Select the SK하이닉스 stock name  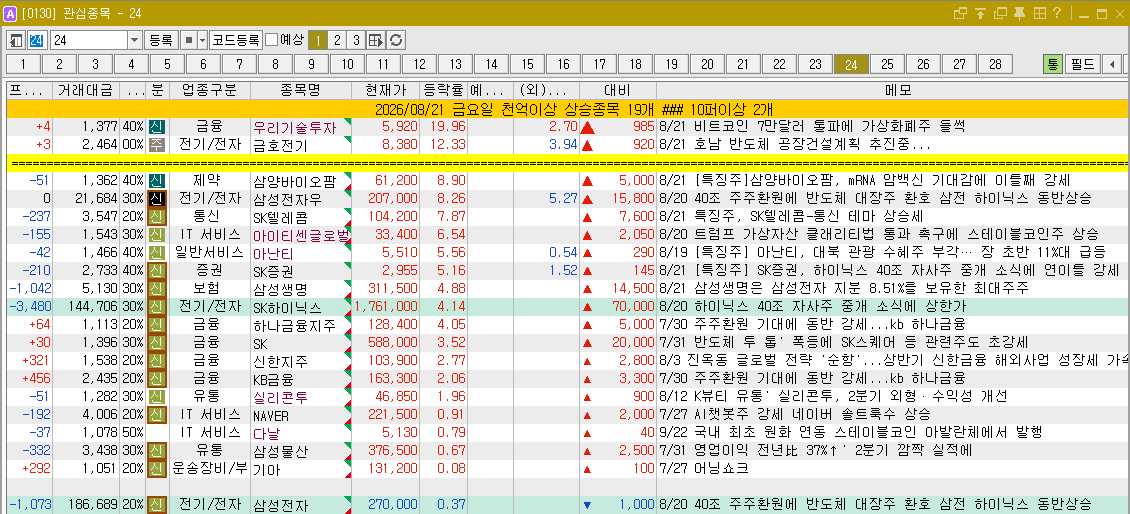coord(287,307)
